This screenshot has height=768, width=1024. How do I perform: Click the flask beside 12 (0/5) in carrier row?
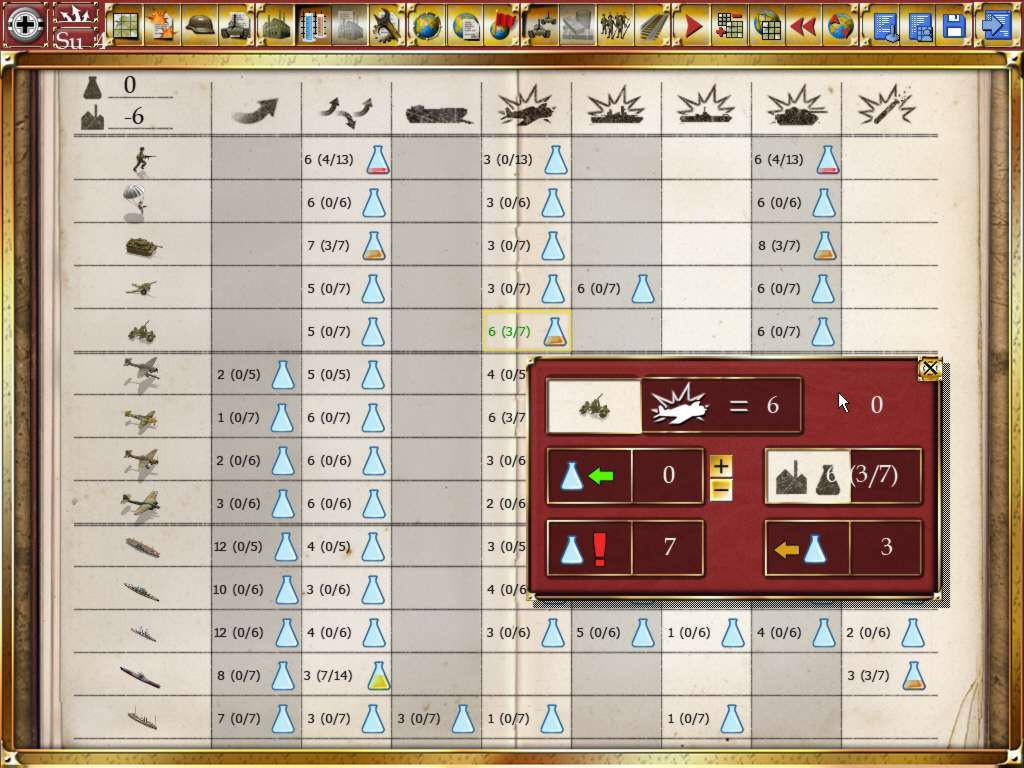[x=287, y=547]
